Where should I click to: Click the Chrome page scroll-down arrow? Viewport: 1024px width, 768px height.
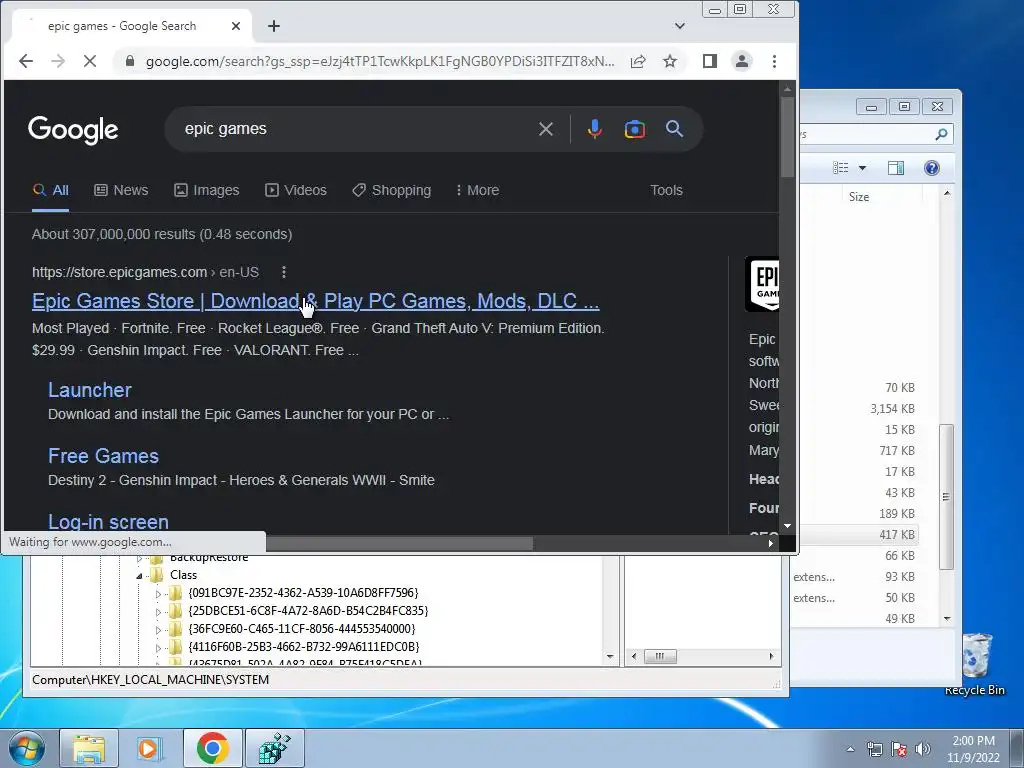788,526
